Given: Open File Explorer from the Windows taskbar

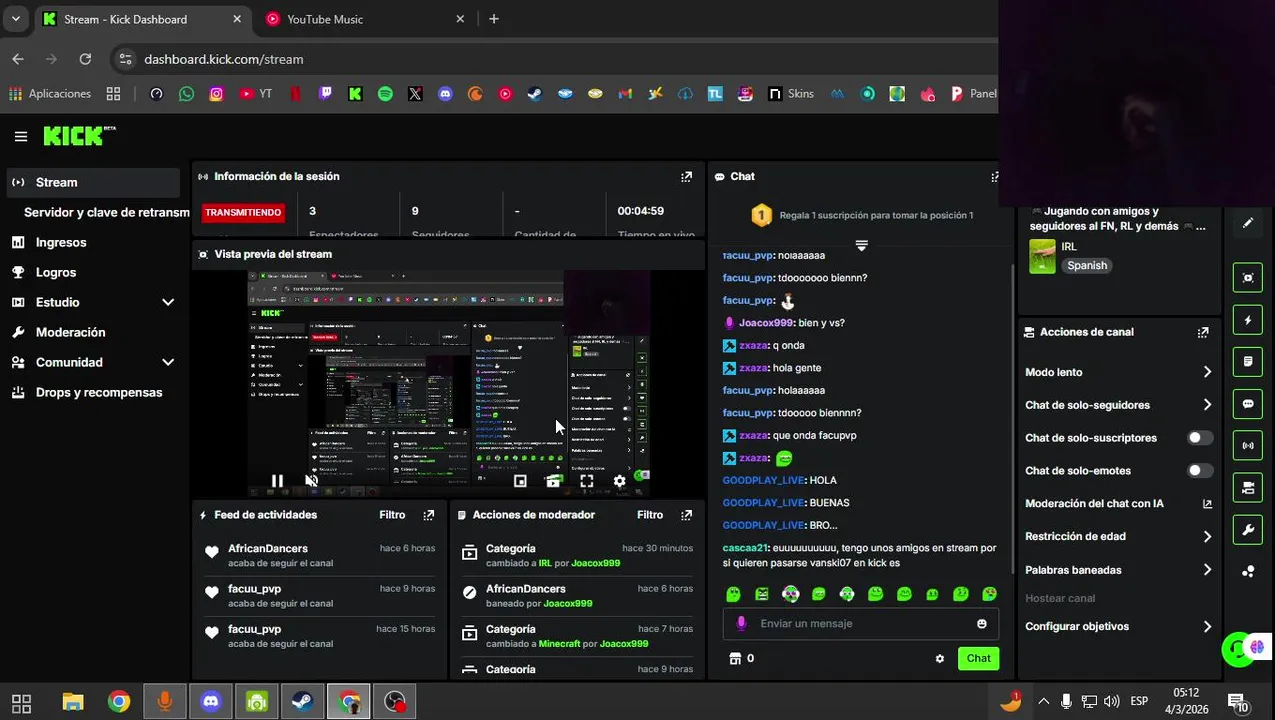Looking at the screenshot, I should point(73,702).
